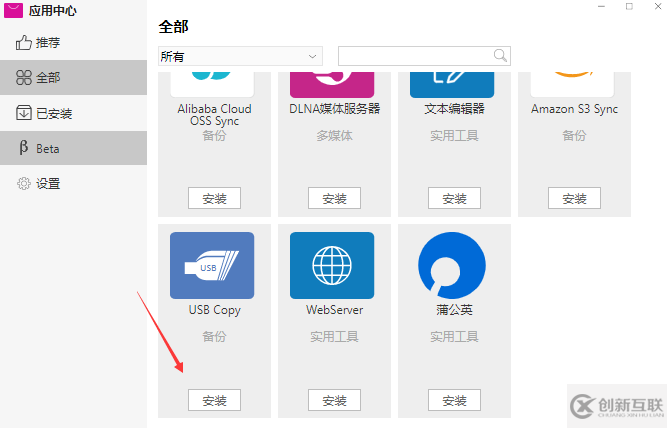Click 实用工具 label under 蒲公英

point(454,337)
